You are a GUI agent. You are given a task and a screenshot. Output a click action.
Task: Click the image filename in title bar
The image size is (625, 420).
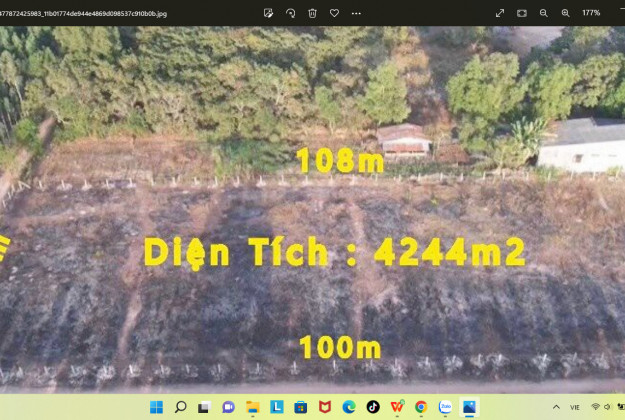(x=84, y=13)
